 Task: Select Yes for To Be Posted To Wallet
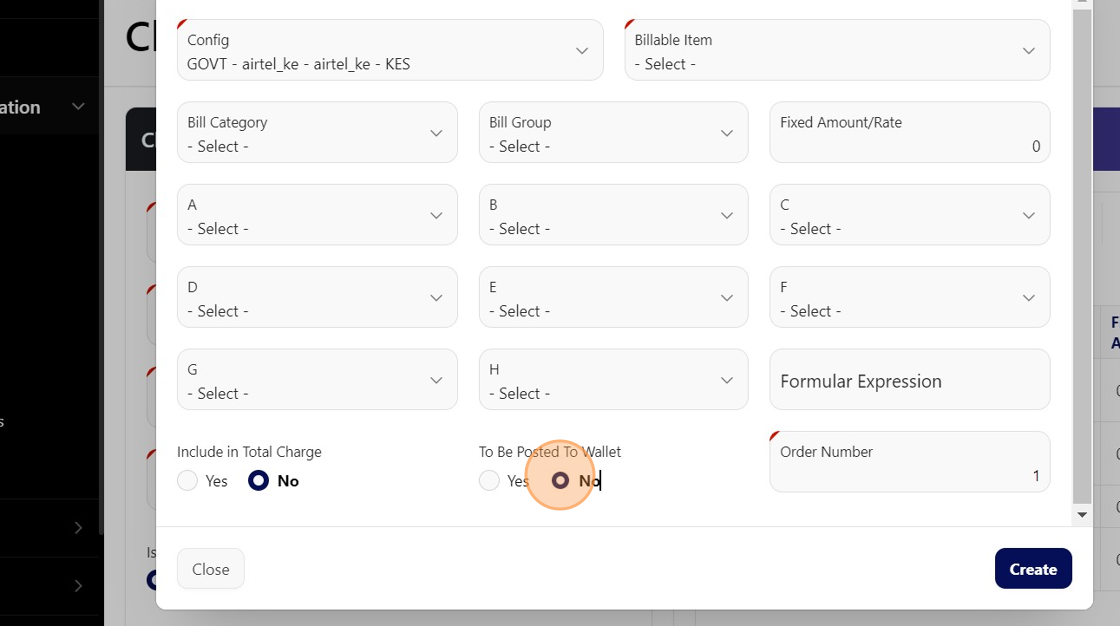[x=489, y=481]
